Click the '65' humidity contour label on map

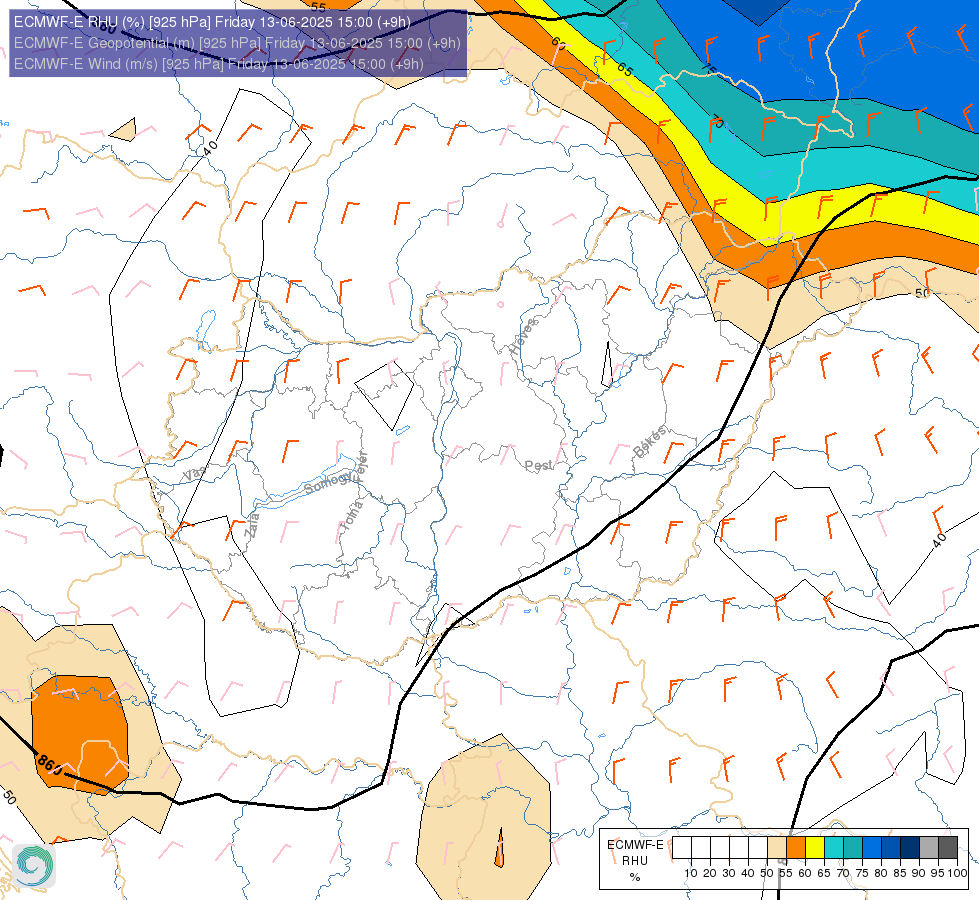(x=625, y=70)
